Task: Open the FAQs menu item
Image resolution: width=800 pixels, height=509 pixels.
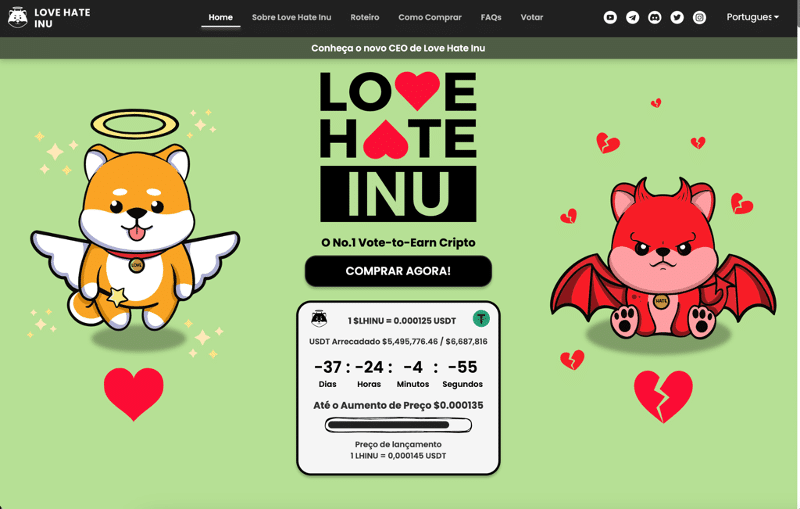Action: click(491, 17)
